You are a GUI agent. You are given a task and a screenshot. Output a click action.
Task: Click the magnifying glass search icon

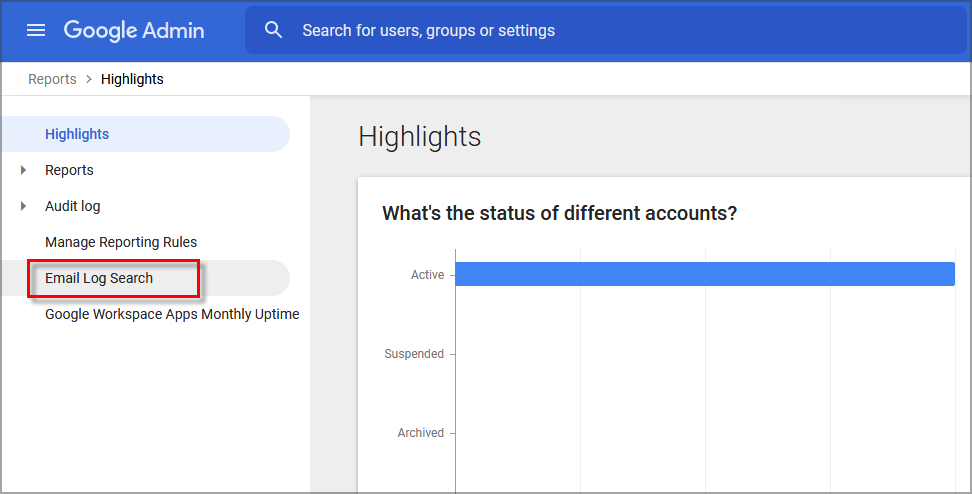point(274,30)
